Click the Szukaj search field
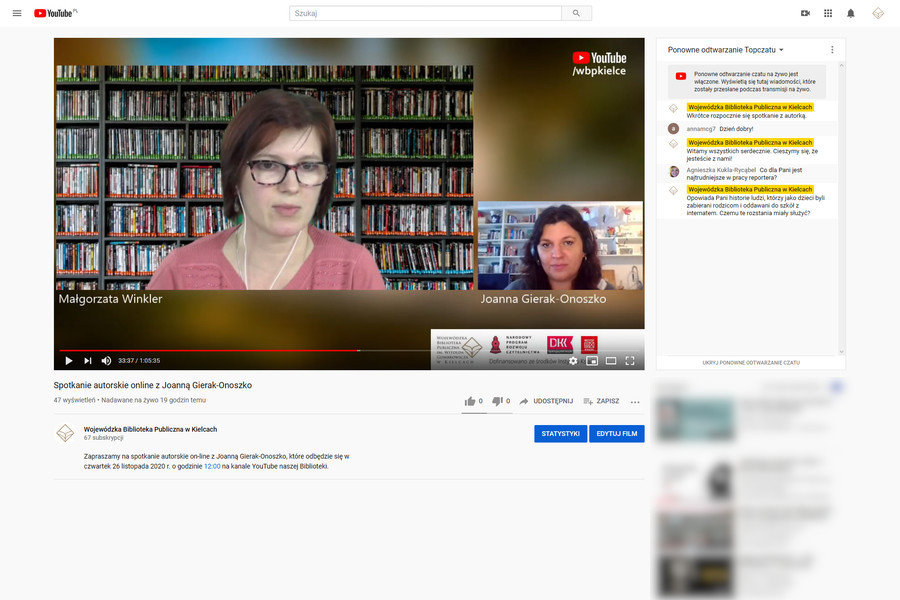The width and height of the screenshot is (900, 600). (x=425, y=13)
